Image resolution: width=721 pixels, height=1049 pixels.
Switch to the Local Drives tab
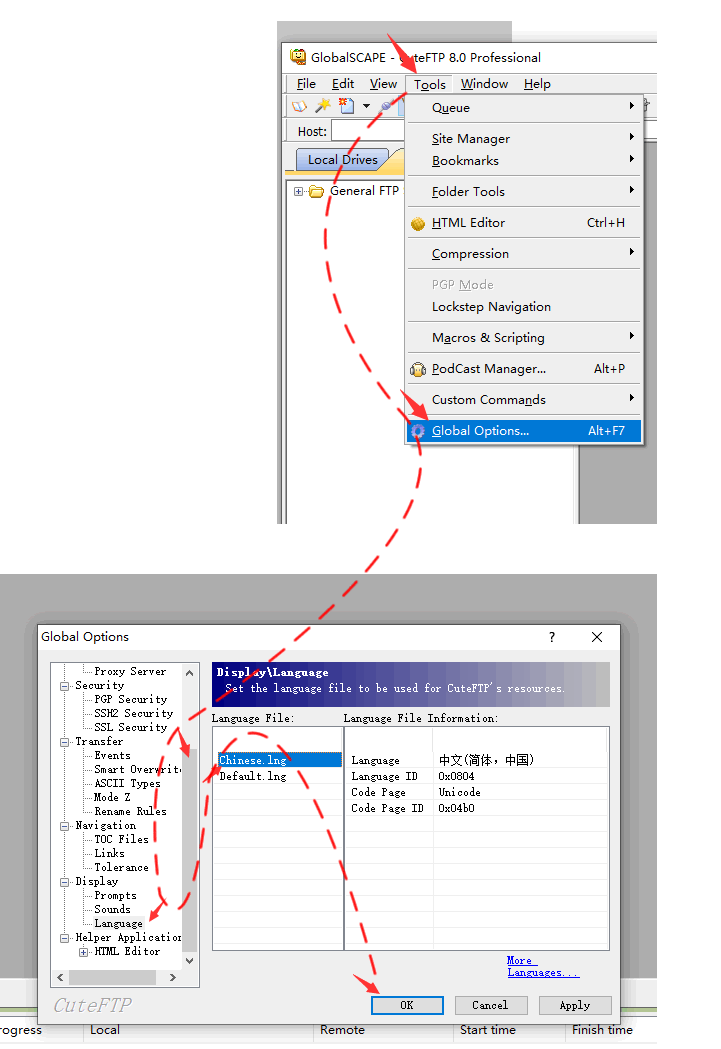click(x=342, y=160)
